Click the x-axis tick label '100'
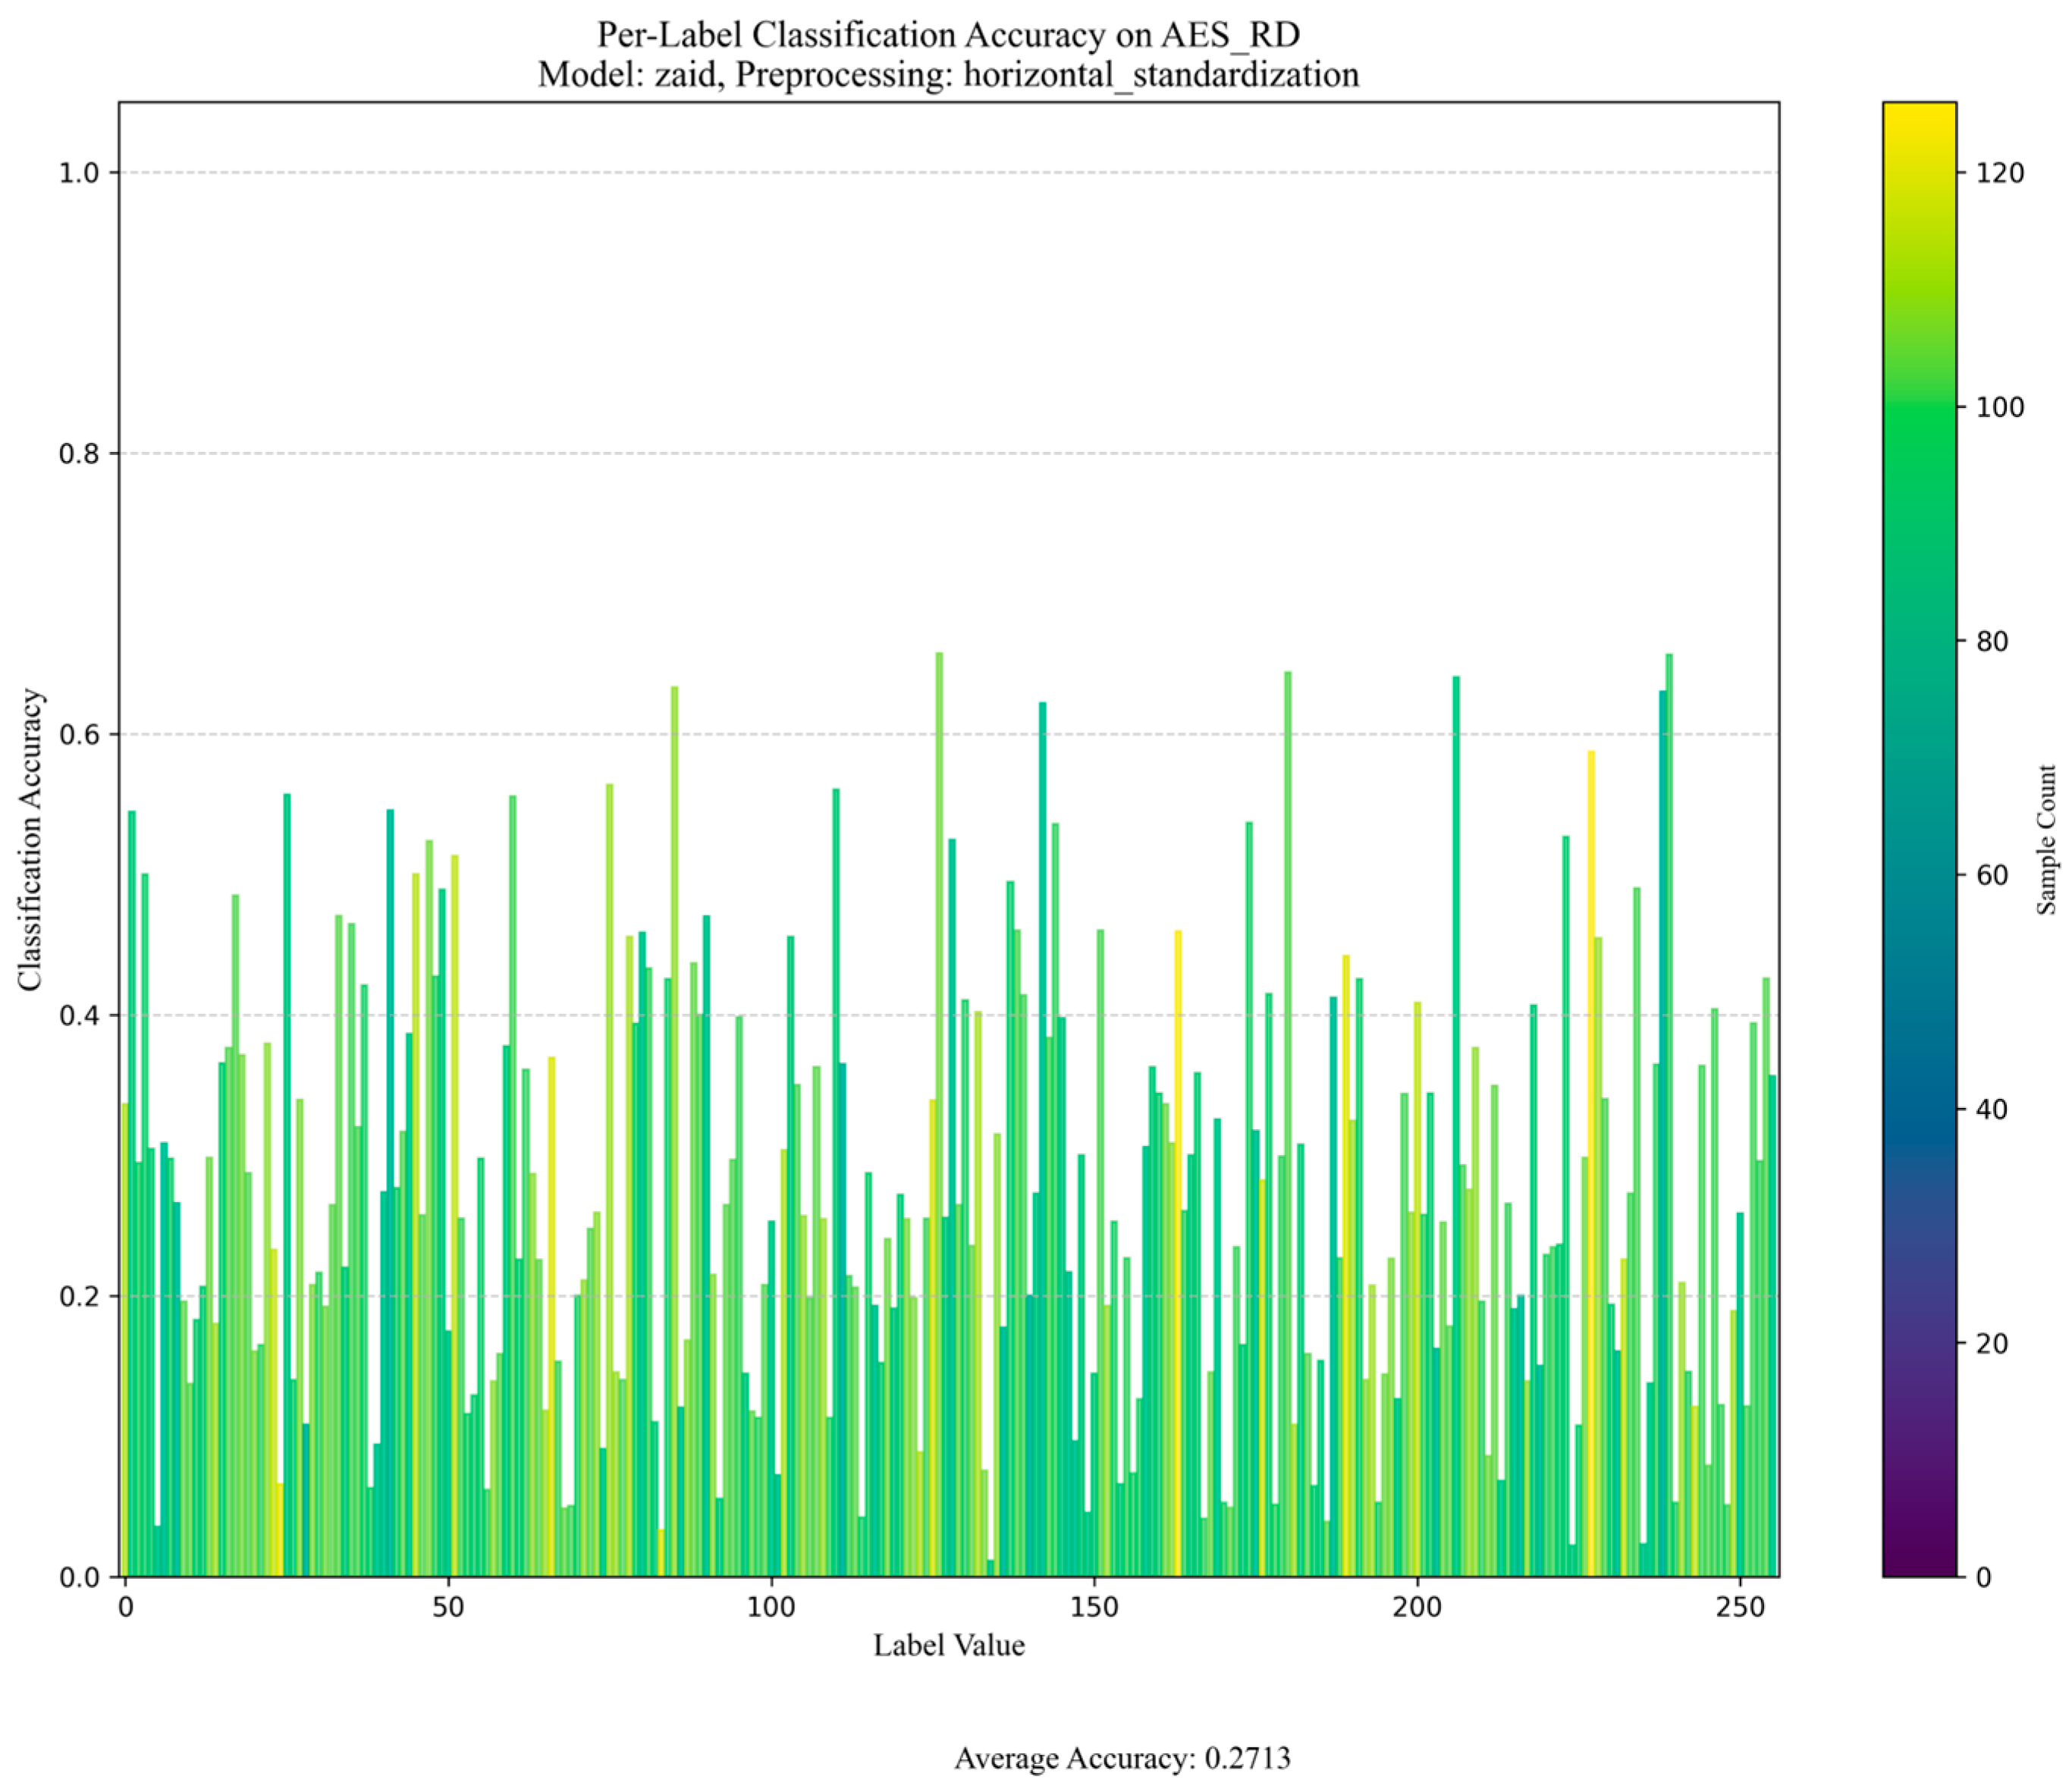The width and height of the screenshot is (2072, 1789). [x=771, y=1607]
